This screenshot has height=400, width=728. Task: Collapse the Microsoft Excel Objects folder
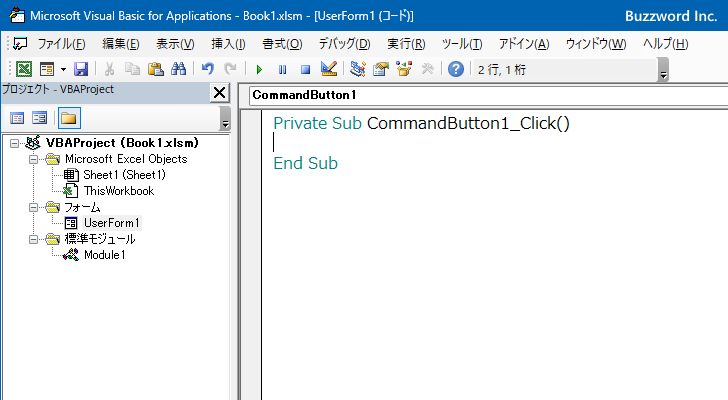pyautogui.click(x=33, y=159)
